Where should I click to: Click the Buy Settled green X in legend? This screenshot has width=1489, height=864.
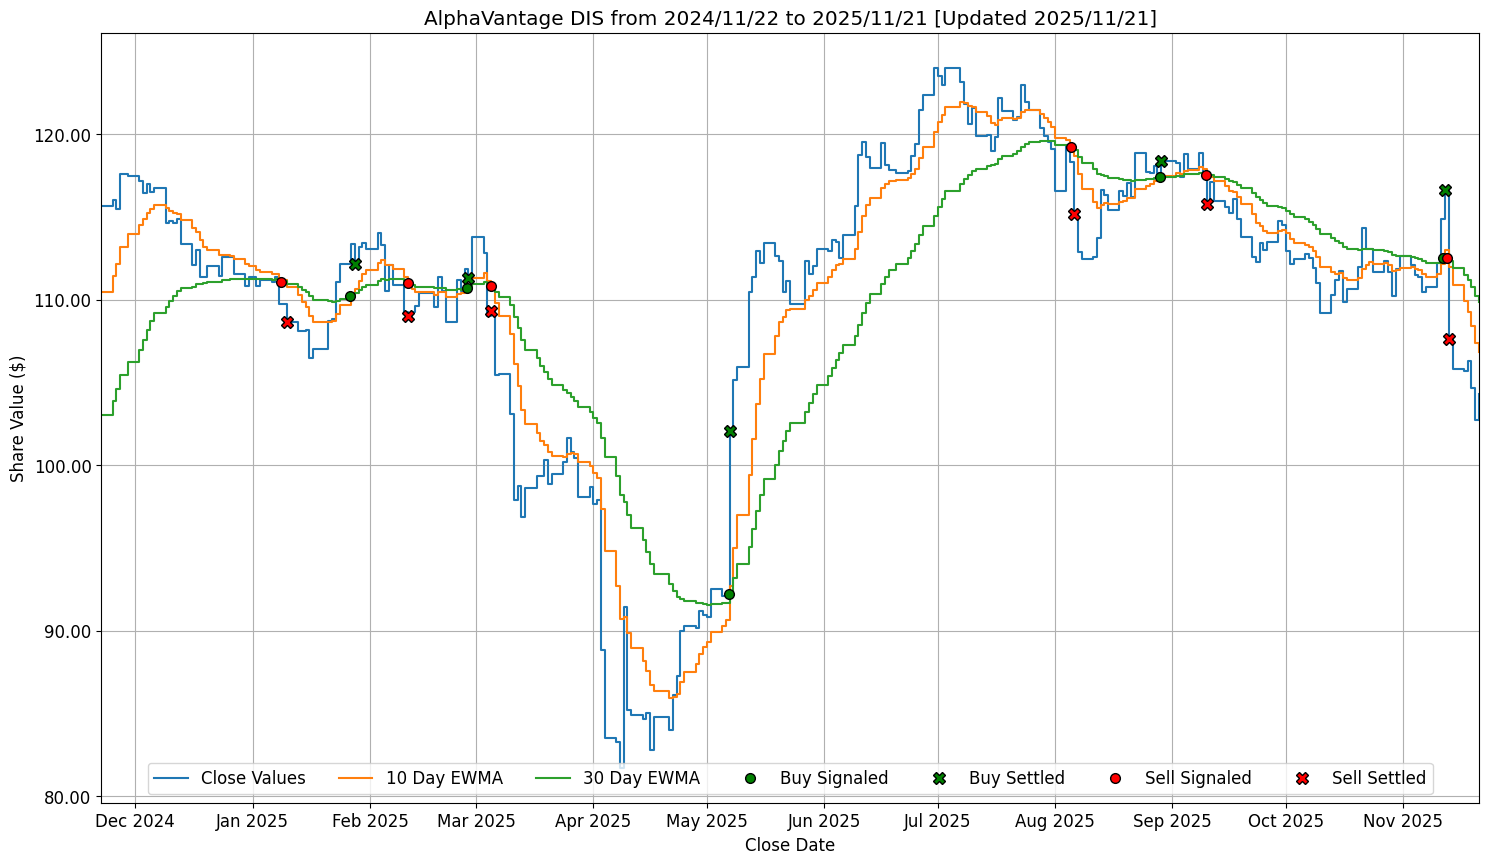coord(939,778)
